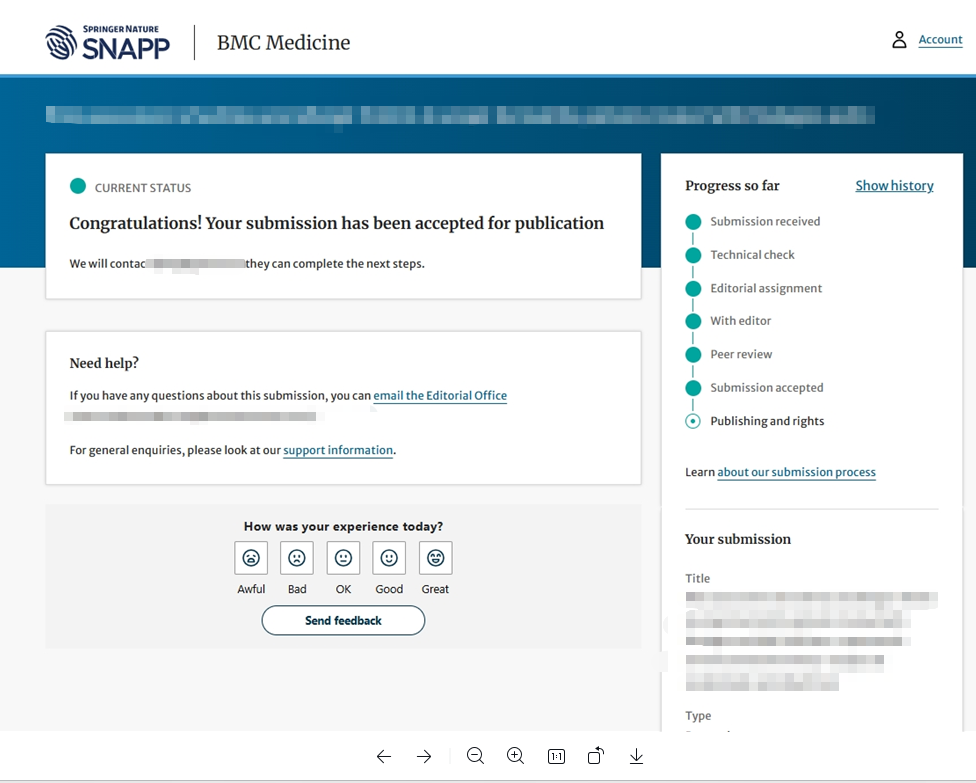Open the Account link in header
This screenshot has height=783, width=976.
[940, 40]
